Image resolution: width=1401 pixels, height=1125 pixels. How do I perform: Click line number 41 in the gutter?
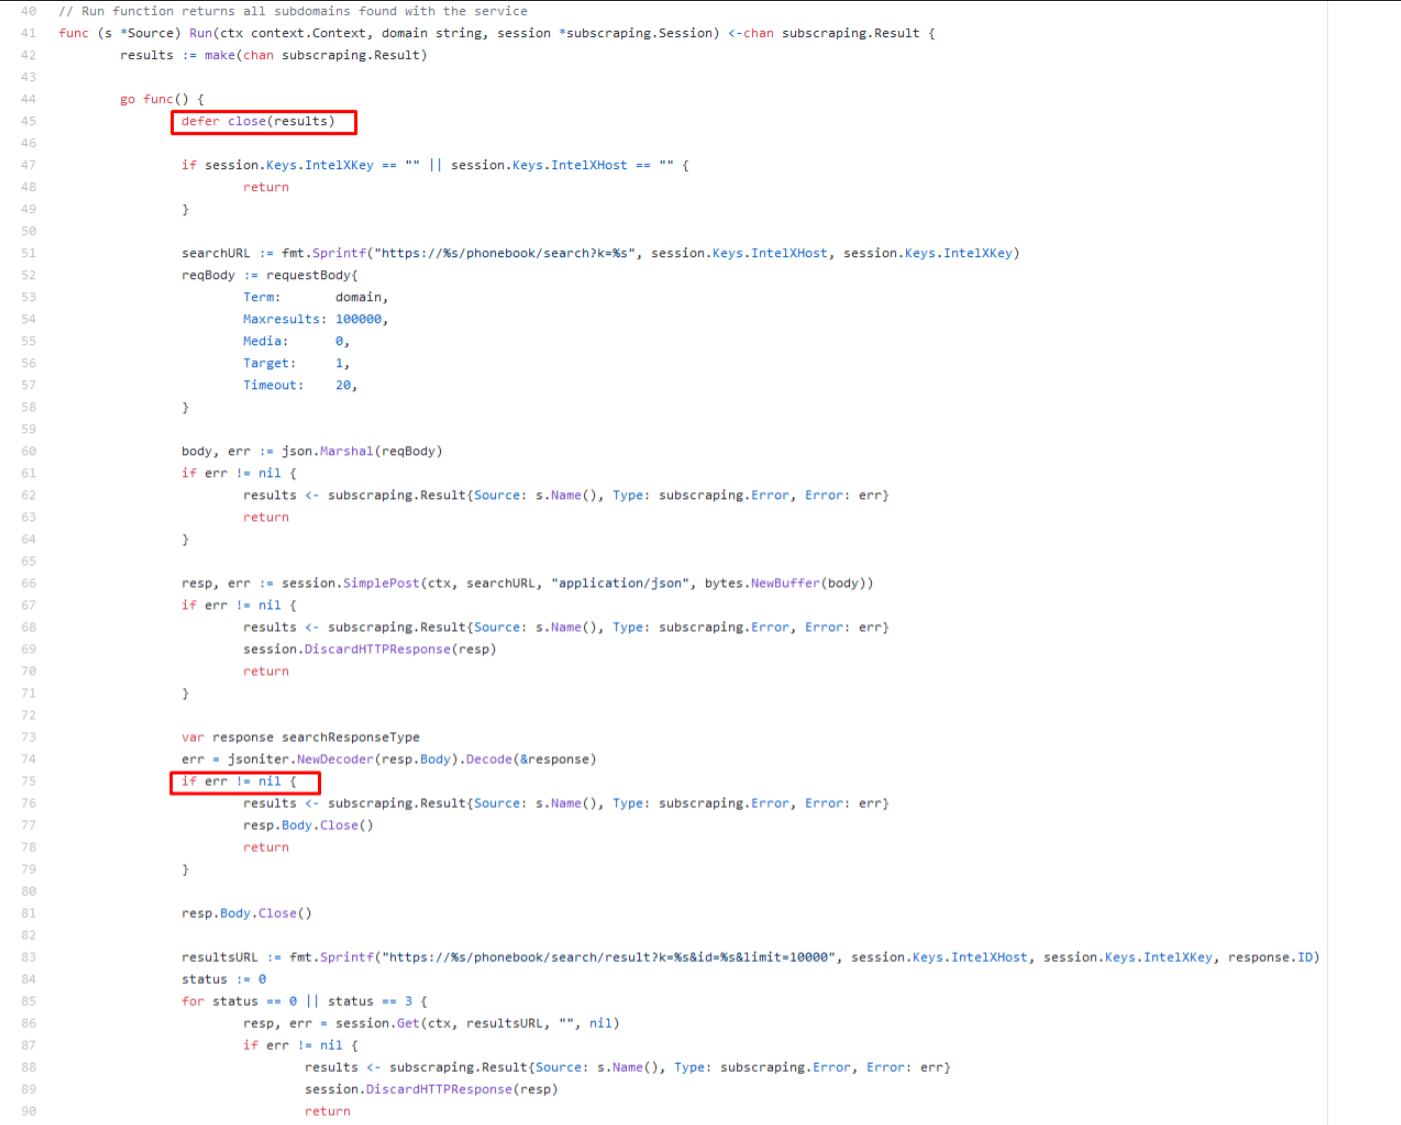28,33
